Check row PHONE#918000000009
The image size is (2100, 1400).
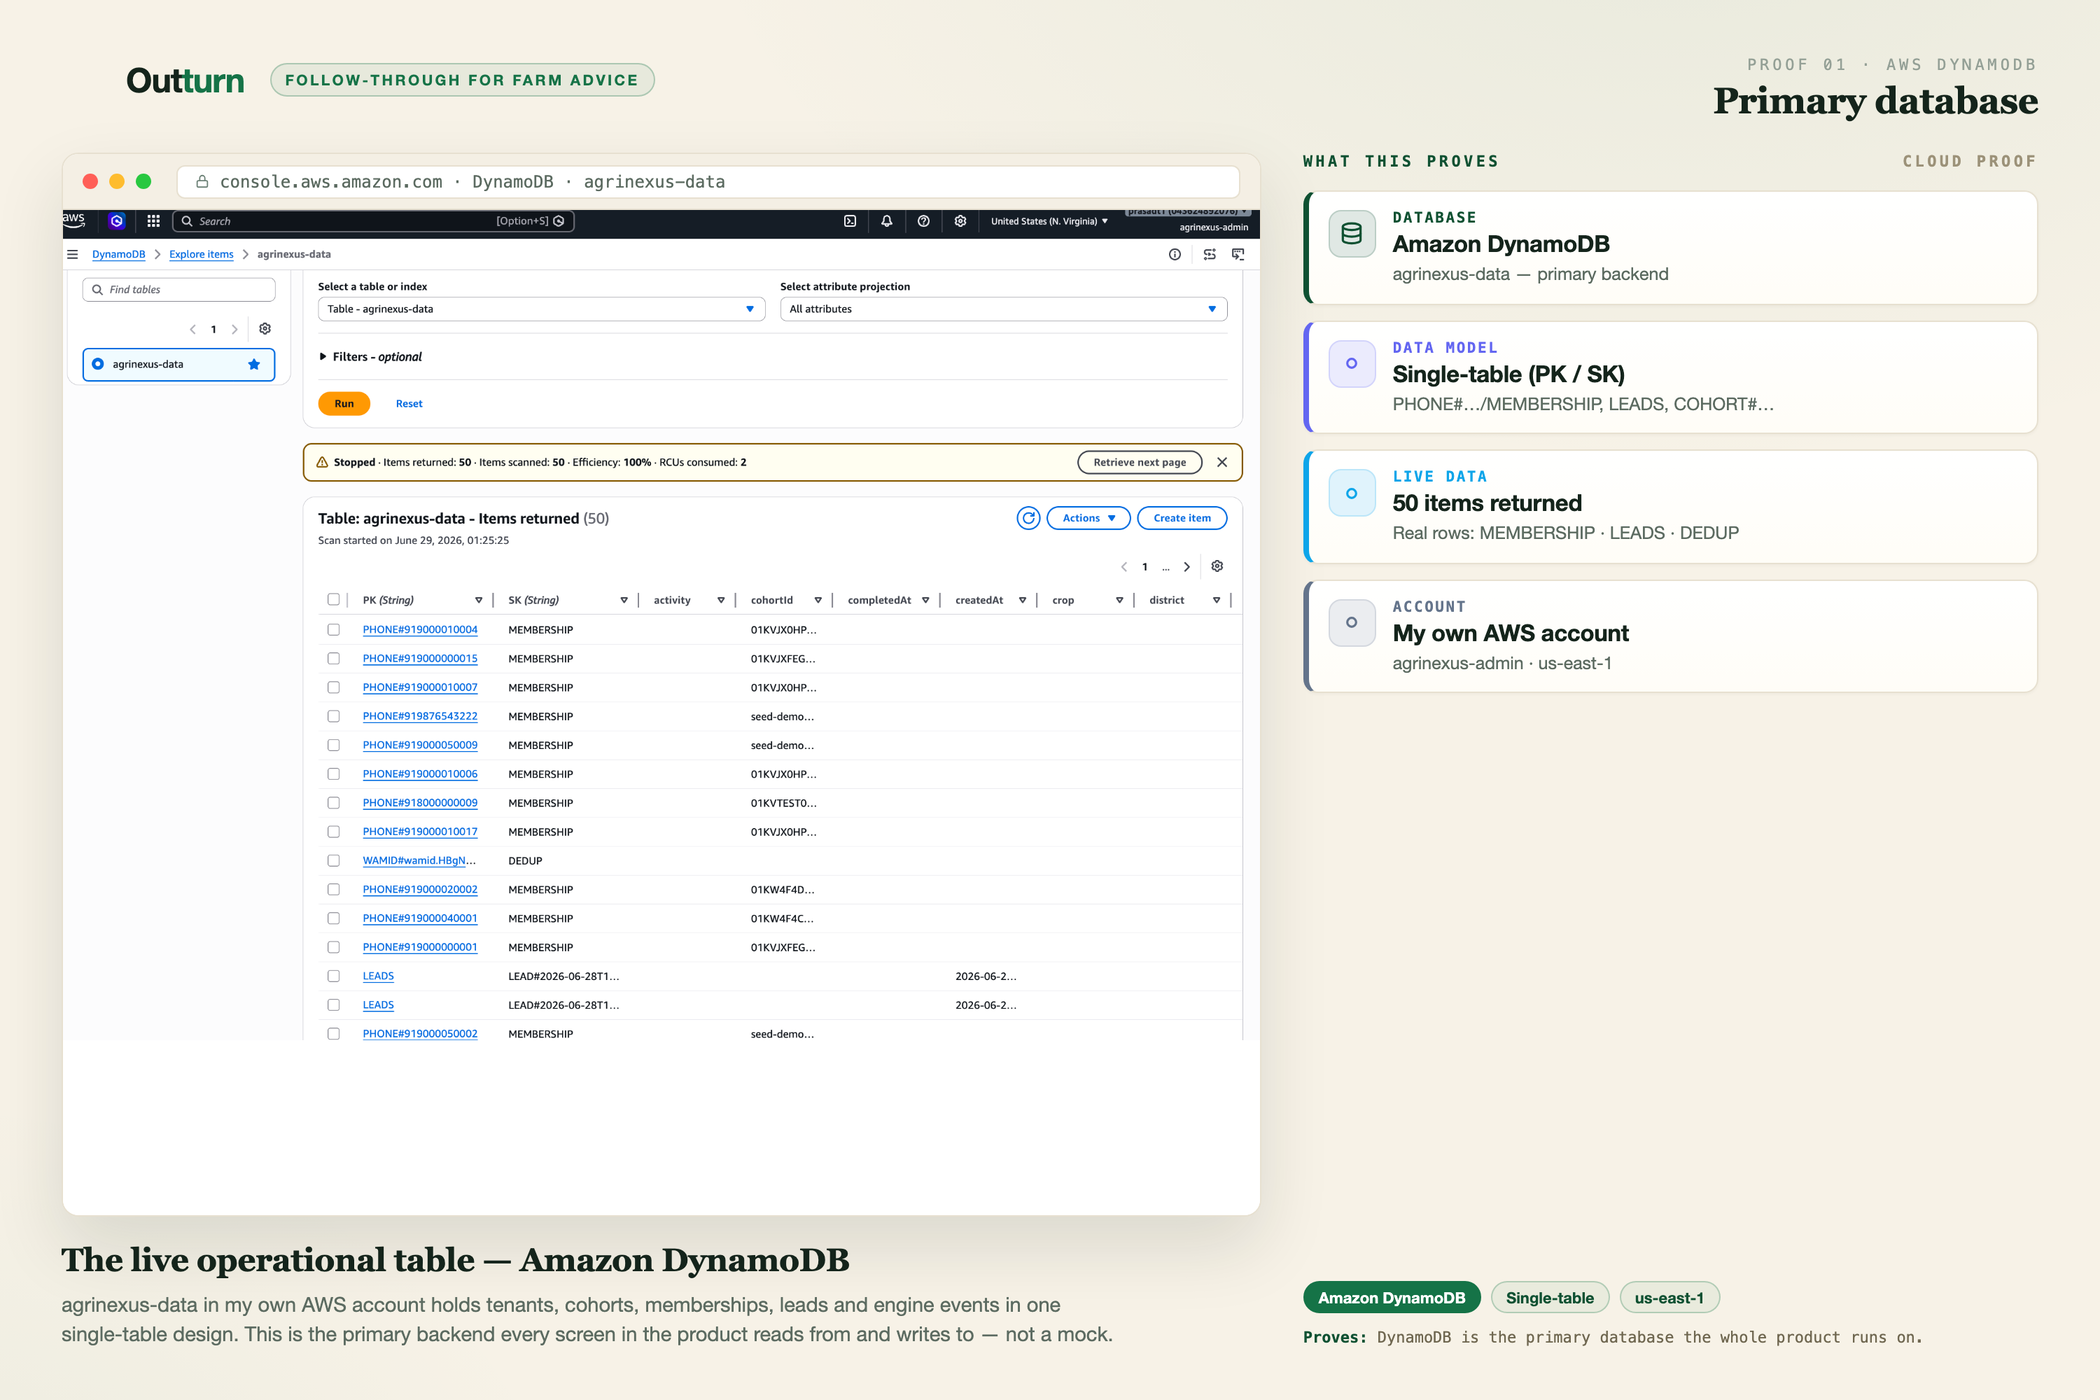[x=333, y=803]
